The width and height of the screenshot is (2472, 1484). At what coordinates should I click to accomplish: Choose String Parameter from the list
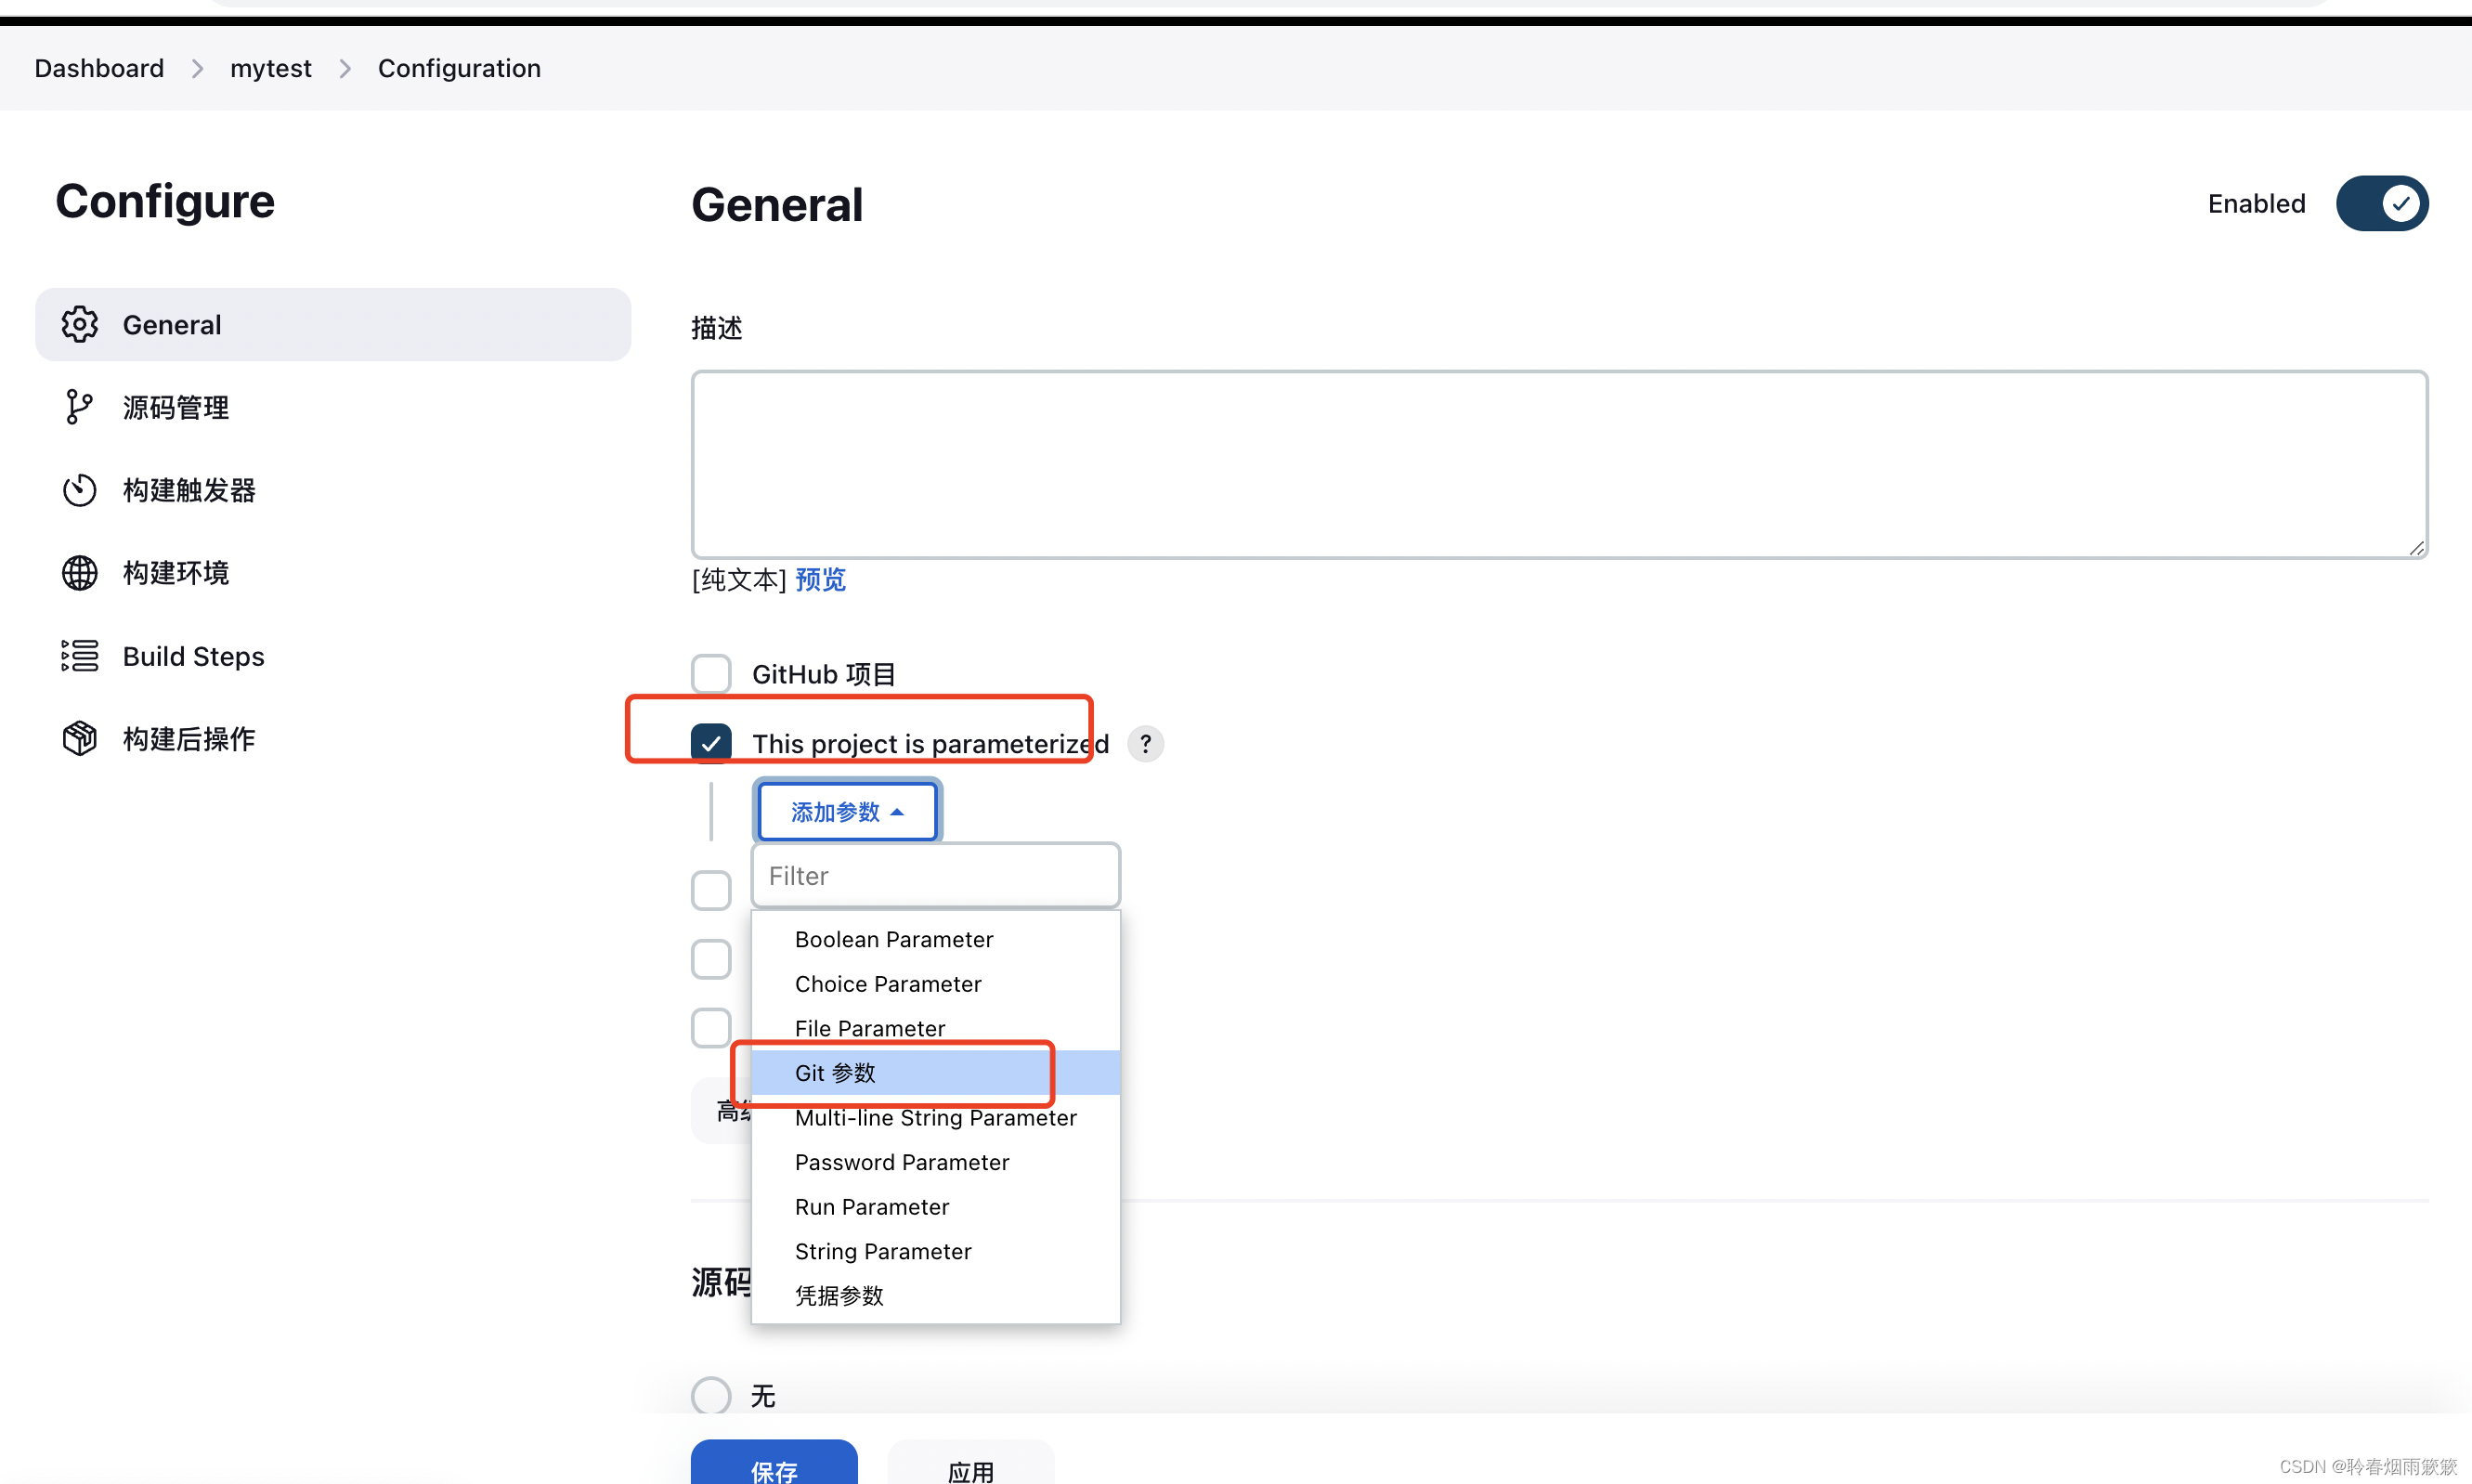(936, 1252)
